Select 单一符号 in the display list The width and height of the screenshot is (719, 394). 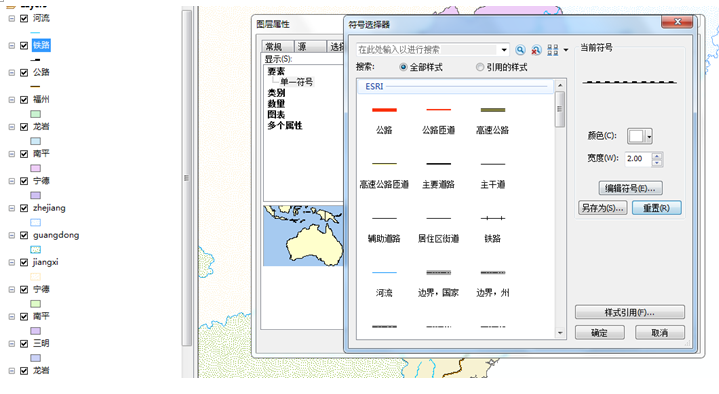pos(296,82)
